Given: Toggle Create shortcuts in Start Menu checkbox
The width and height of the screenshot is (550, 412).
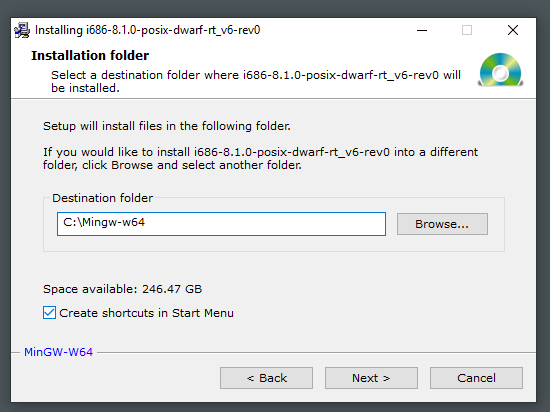Looking at the screenshot, I should pyautogui.click(x=49, y=312).
